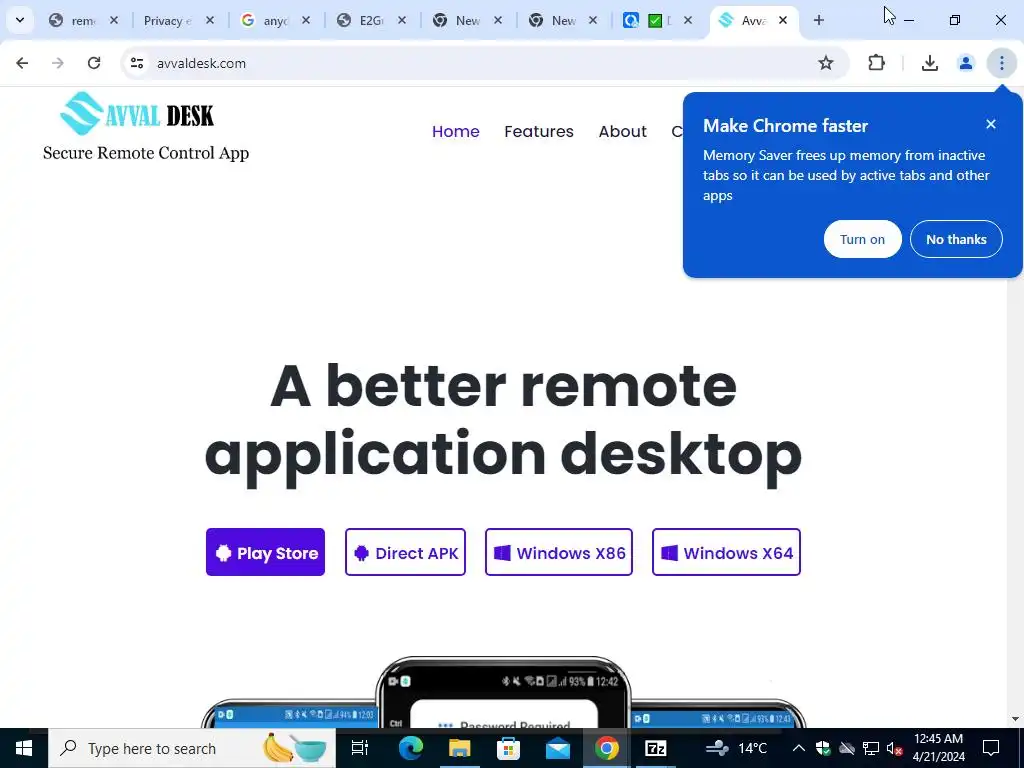Click Chrome icon on taskbar
Image resolution: width=1024 pixels, height=768 pixels.
(x=607, y=748)
